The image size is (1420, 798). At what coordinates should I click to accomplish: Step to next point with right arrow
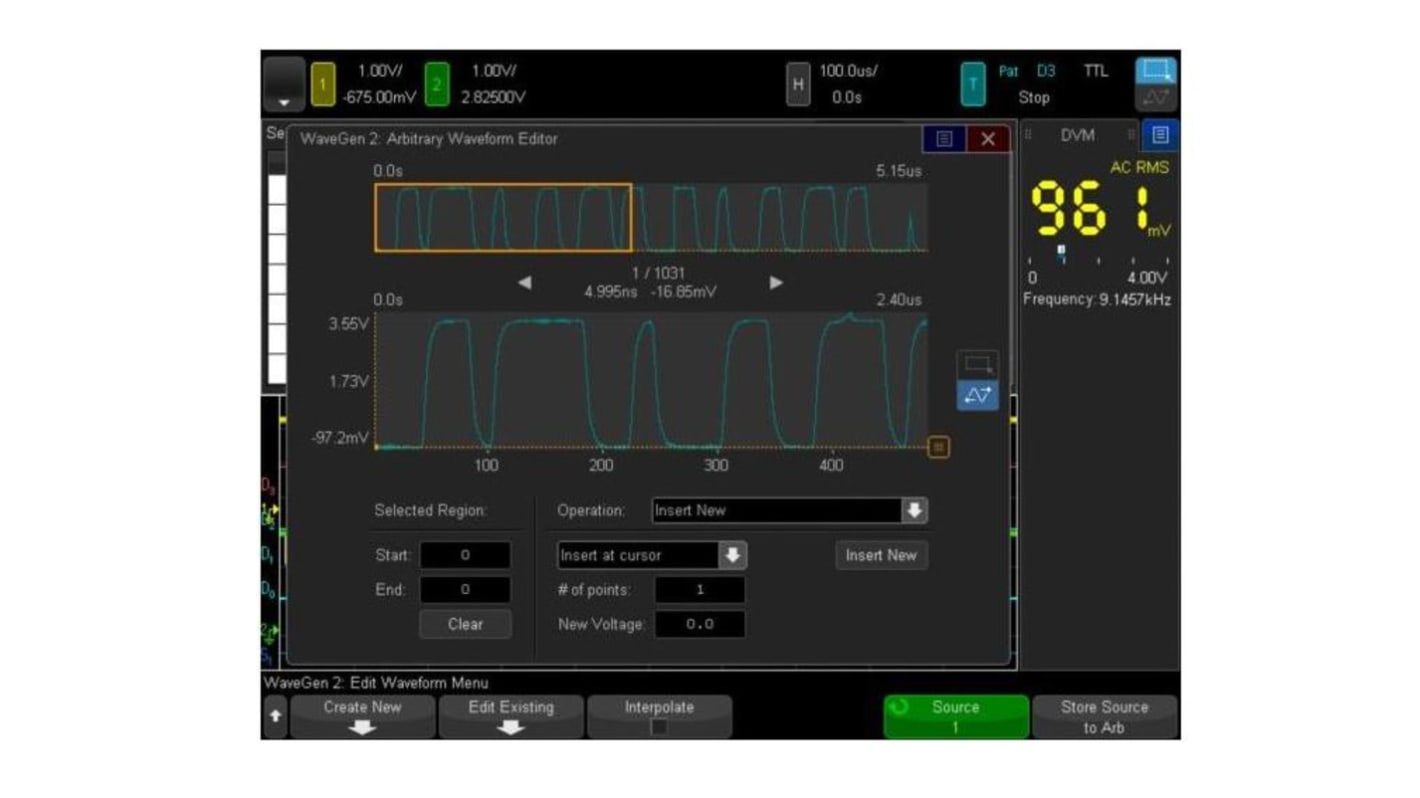(x=776, y=283)
